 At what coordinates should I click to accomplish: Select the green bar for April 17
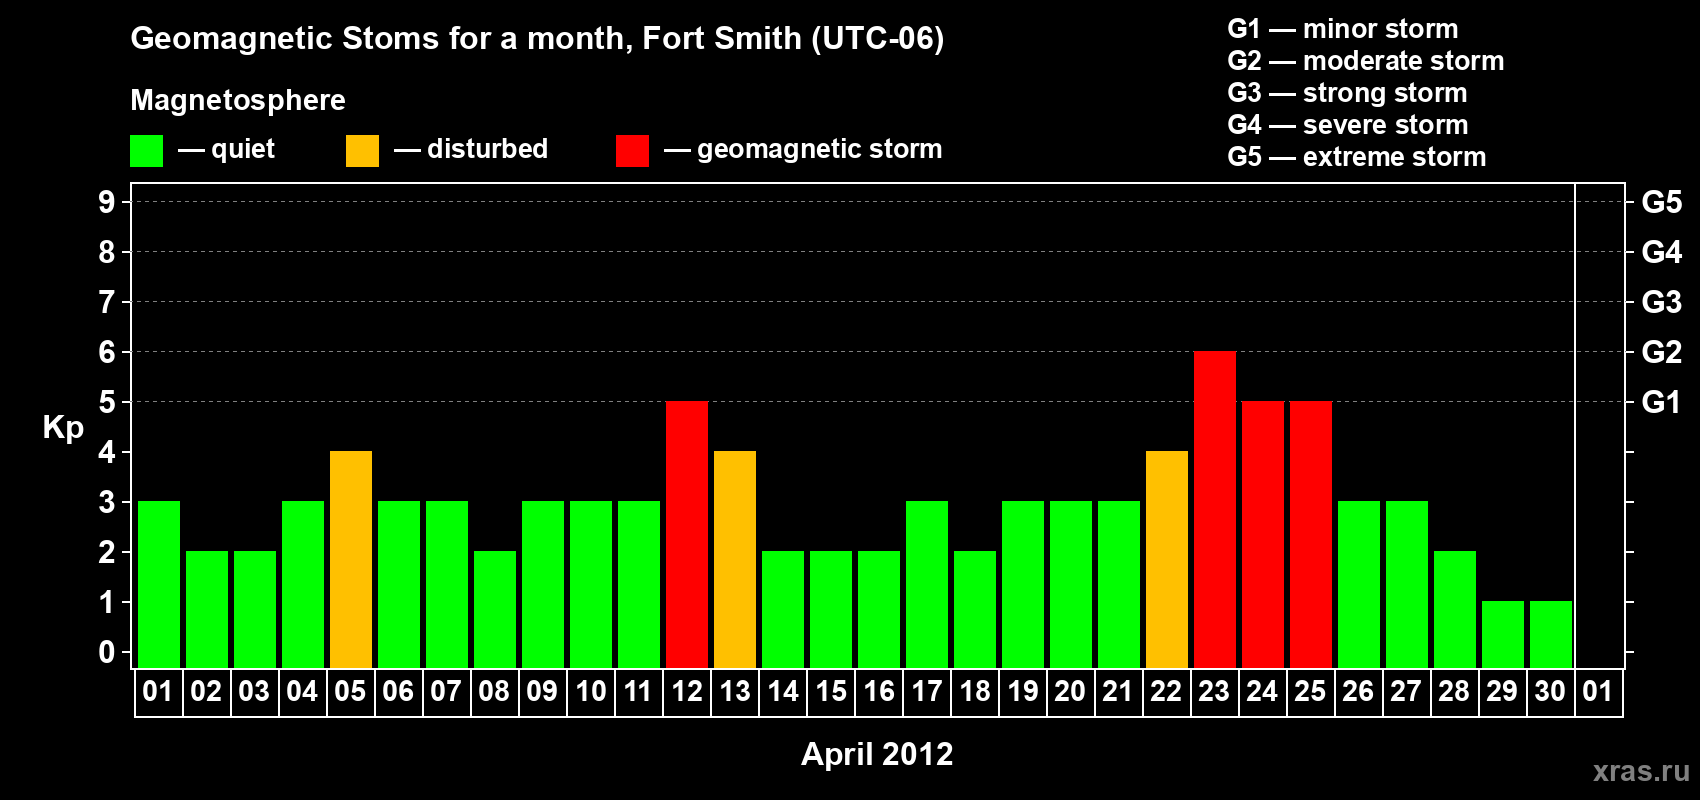point(927,584)
